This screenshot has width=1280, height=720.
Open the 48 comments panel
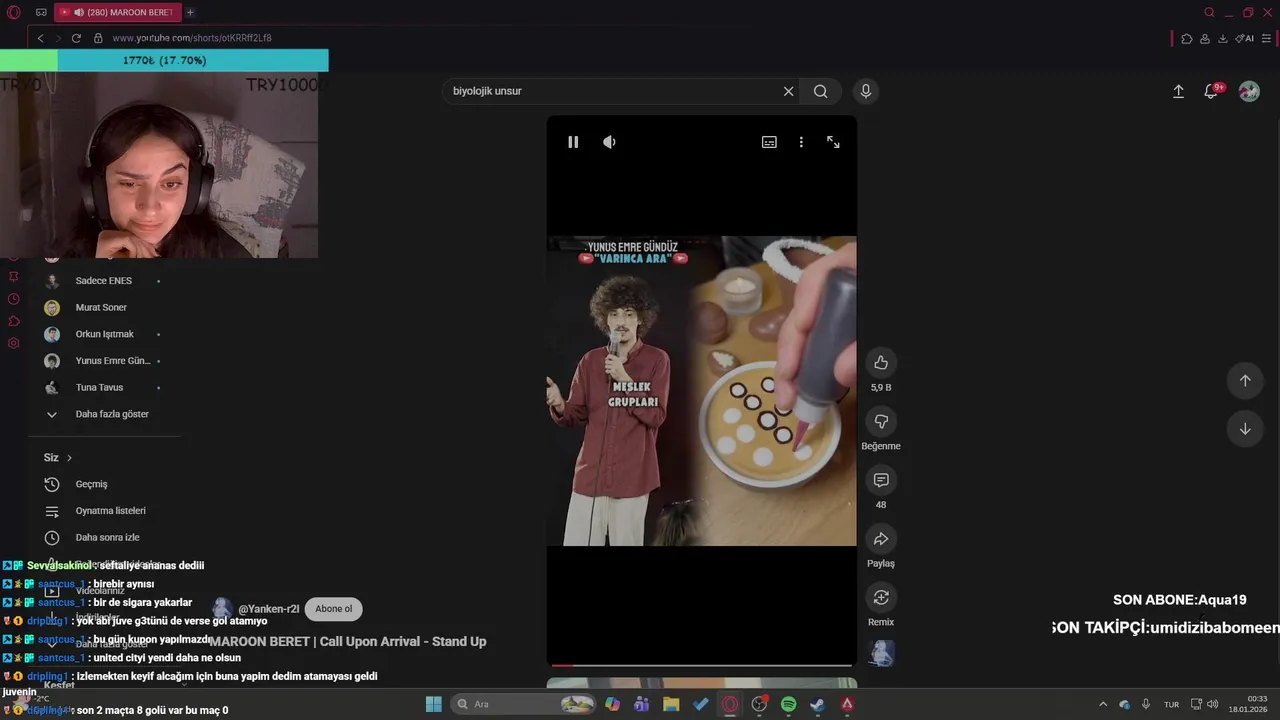tap(881, 481)
